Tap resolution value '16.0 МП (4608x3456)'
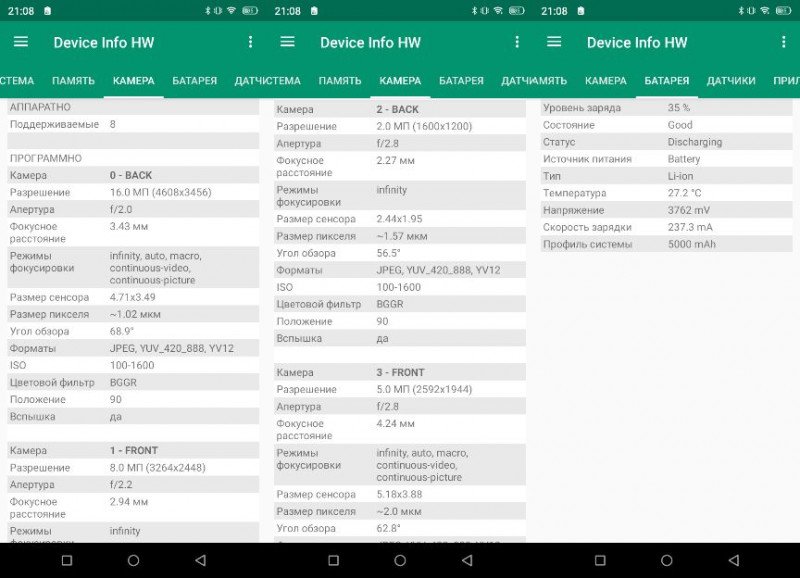800x578 pixels. click(161, 192)
